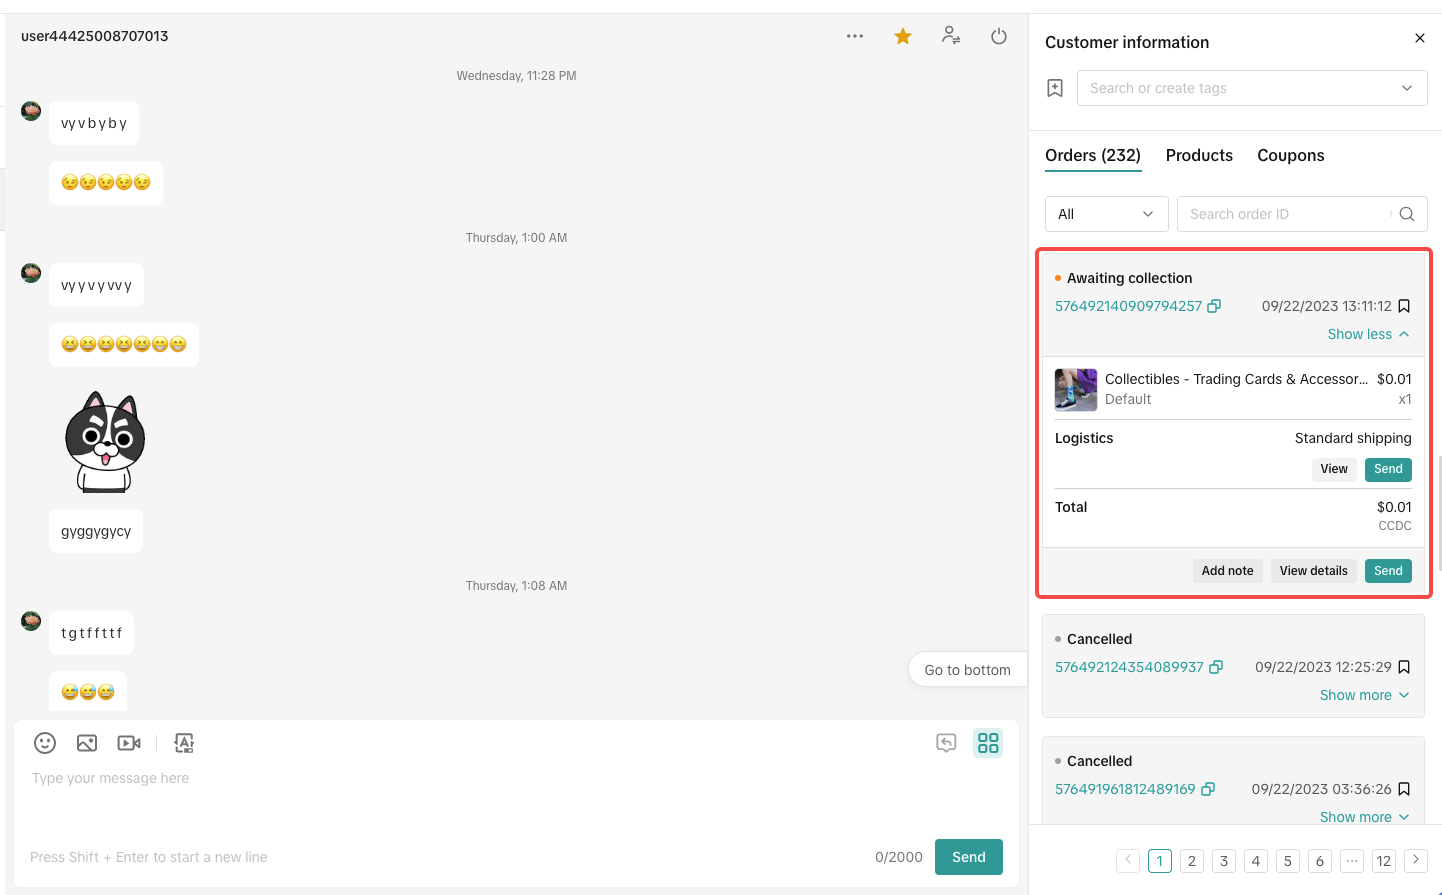The image size is (1442, 895).
Task: Collapse the order with Show less
Action: pyautogui.click(x=1367, y=334)
